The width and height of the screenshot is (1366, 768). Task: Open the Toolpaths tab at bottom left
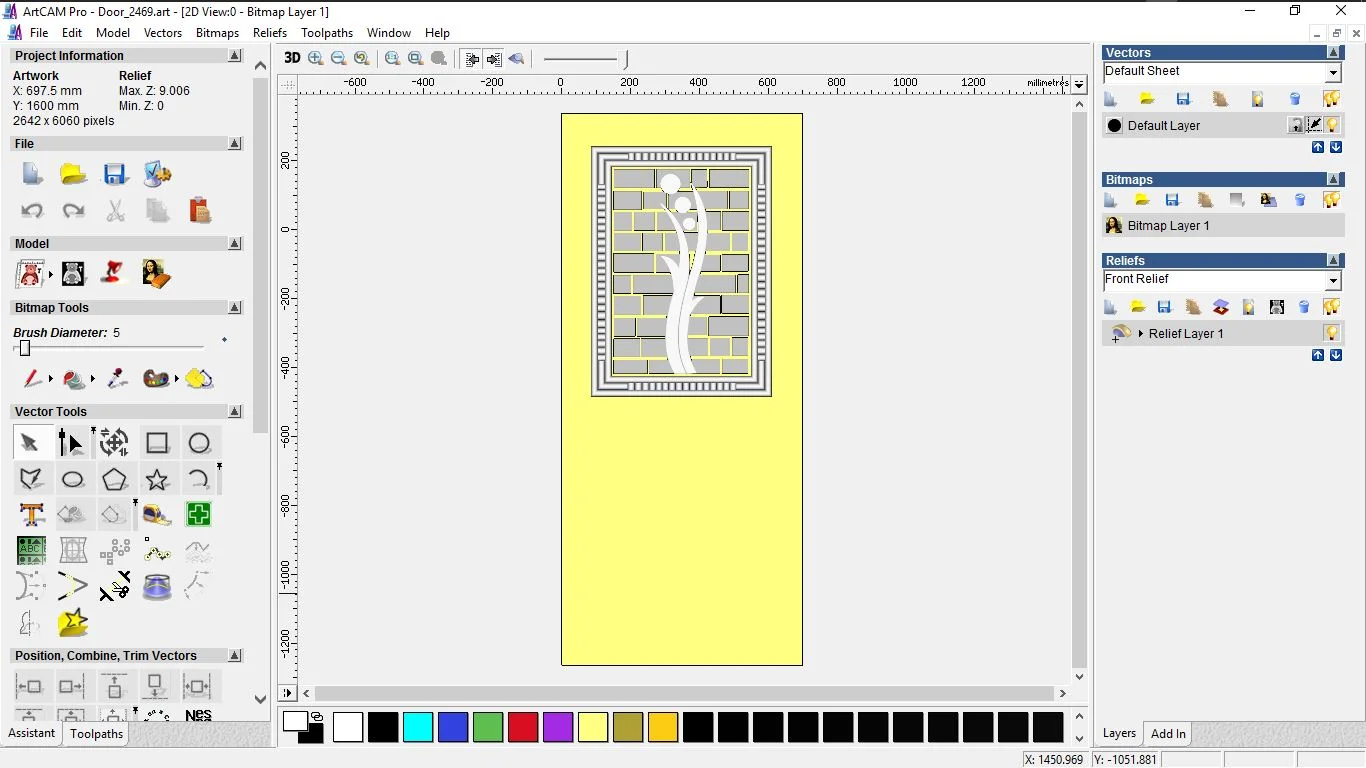tap(96, 733)
